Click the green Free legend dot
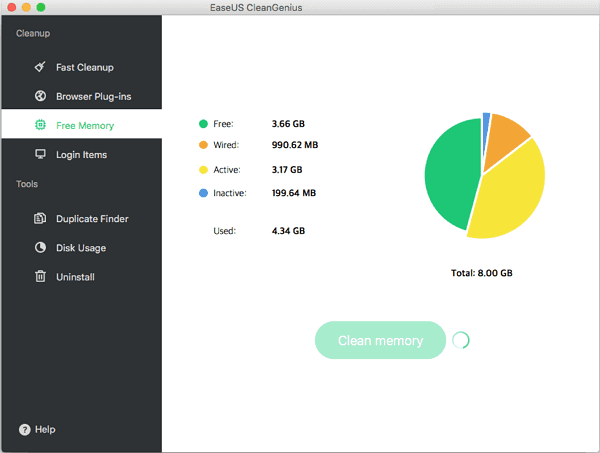The image size is (600, 453). coord(203,124)
